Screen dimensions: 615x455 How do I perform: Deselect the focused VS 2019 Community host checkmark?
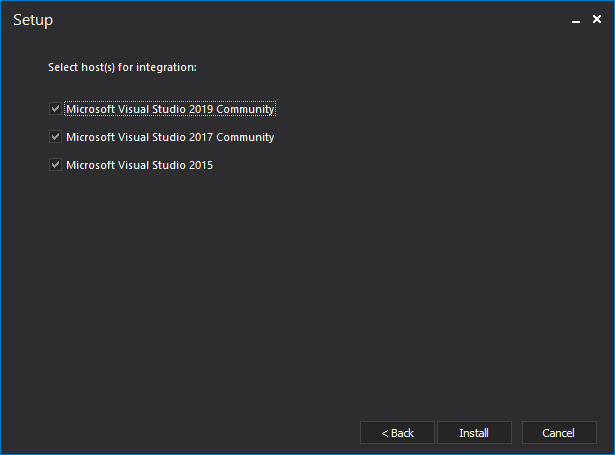pos(55,109)
